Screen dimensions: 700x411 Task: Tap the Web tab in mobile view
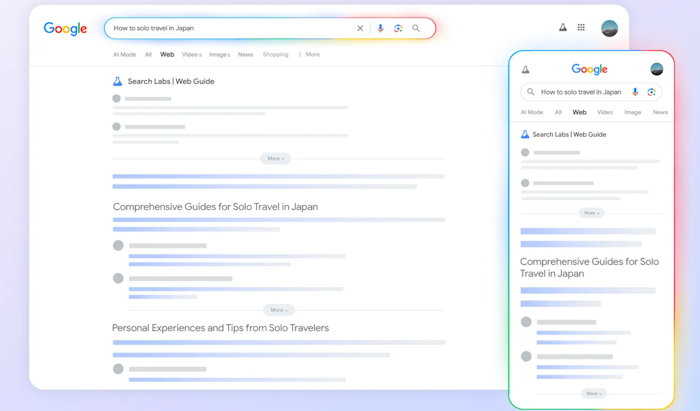(x=579, y=112)
